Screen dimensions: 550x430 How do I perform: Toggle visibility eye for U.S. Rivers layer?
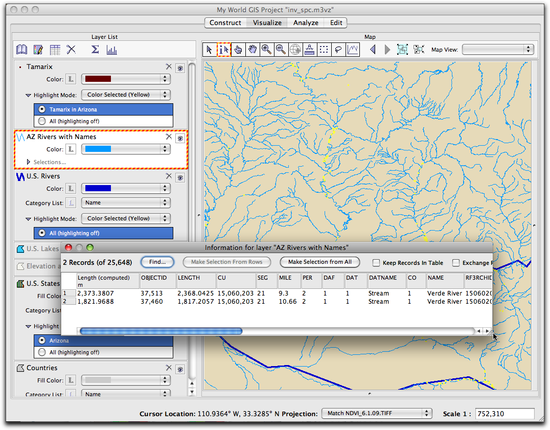coord(180,177)
